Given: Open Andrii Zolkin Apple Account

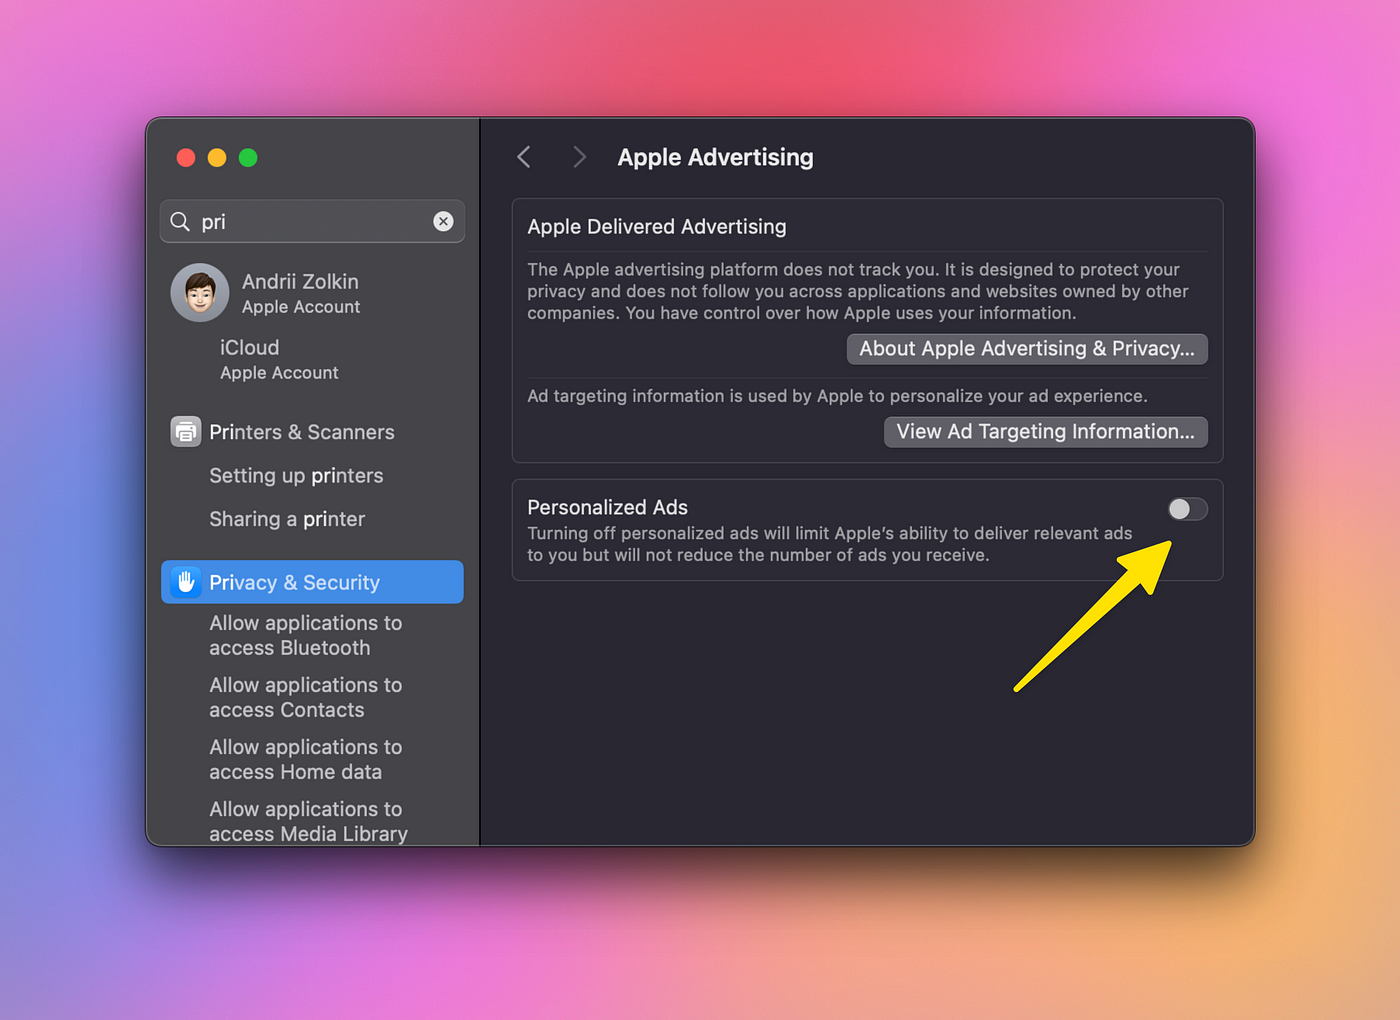Looking at the screenshot, I should tap(312, 293).
